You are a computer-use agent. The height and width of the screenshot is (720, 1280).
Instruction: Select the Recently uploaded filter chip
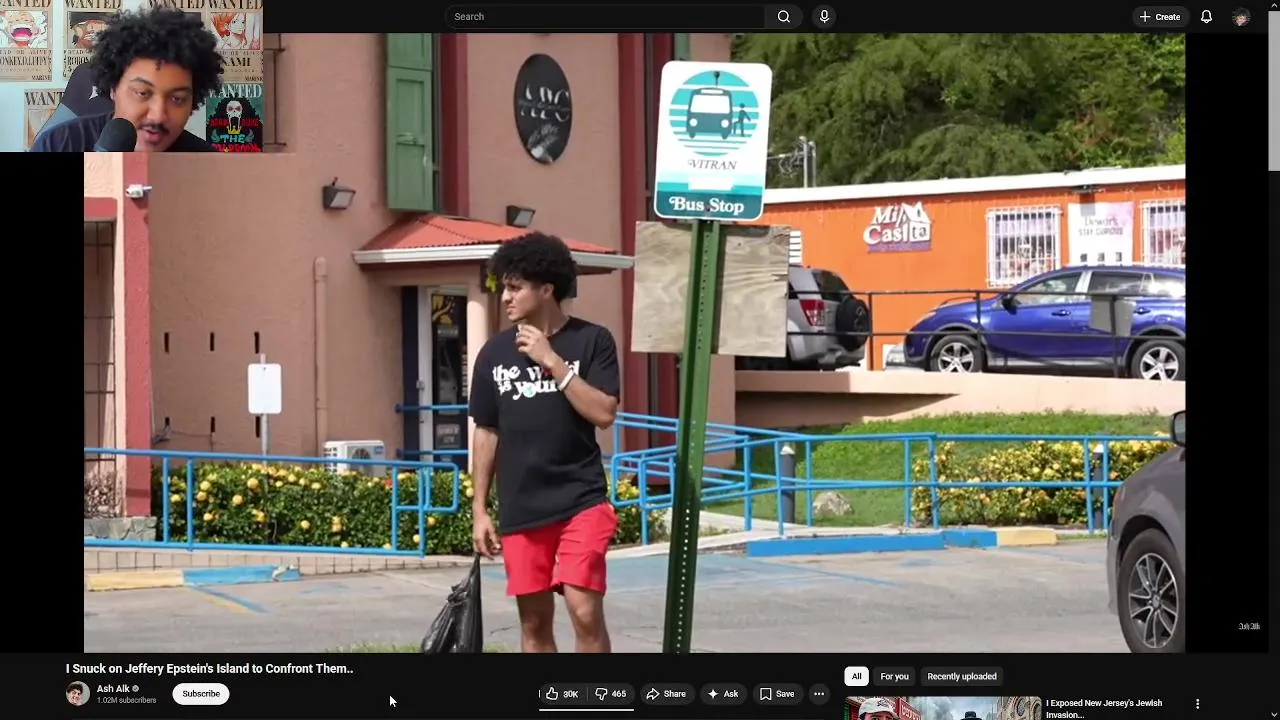[962, 676]
